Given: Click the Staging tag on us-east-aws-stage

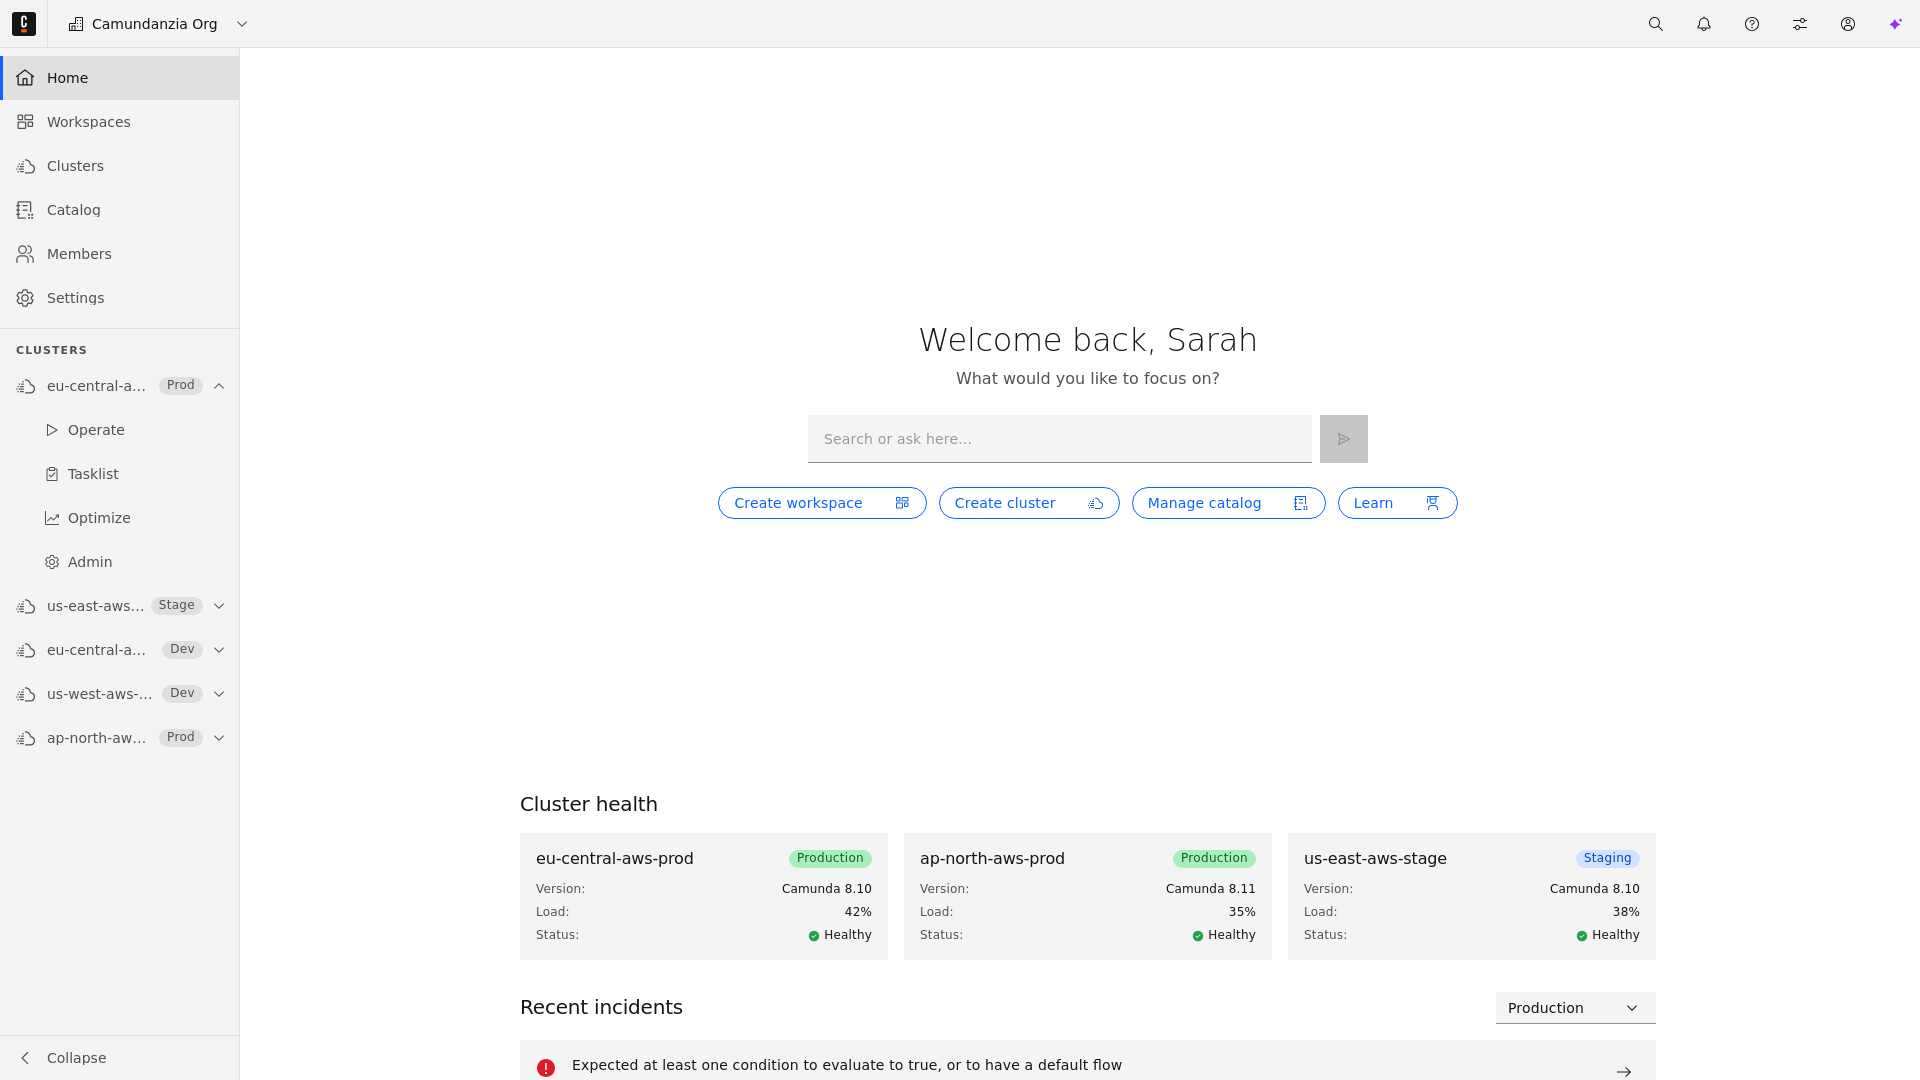Looking at the screenshot, I should [x=1608, y=858].
